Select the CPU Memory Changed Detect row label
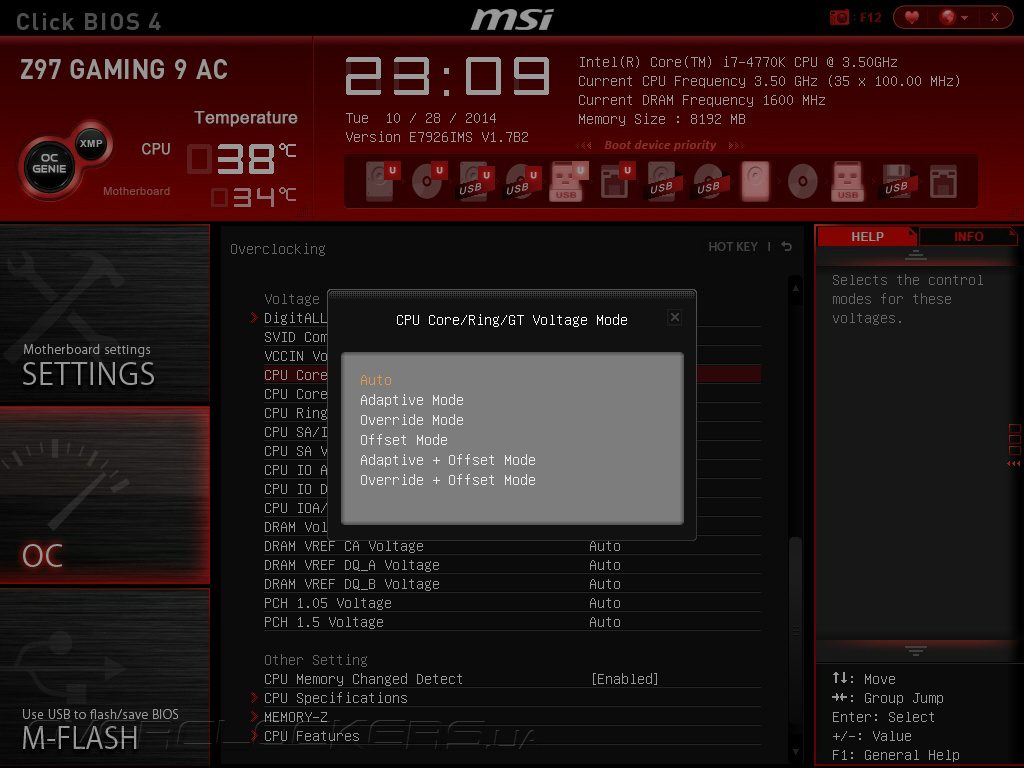This screenshot has height=768, width=1024. tap(363, 679)
